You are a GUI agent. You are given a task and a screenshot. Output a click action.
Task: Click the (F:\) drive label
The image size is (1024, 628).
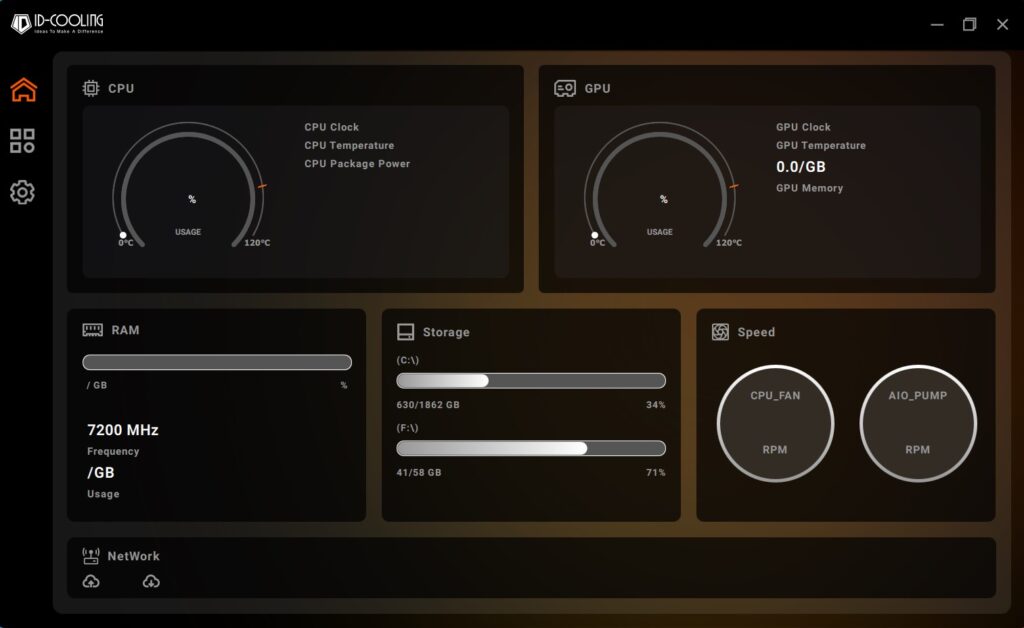pos(408,428)
